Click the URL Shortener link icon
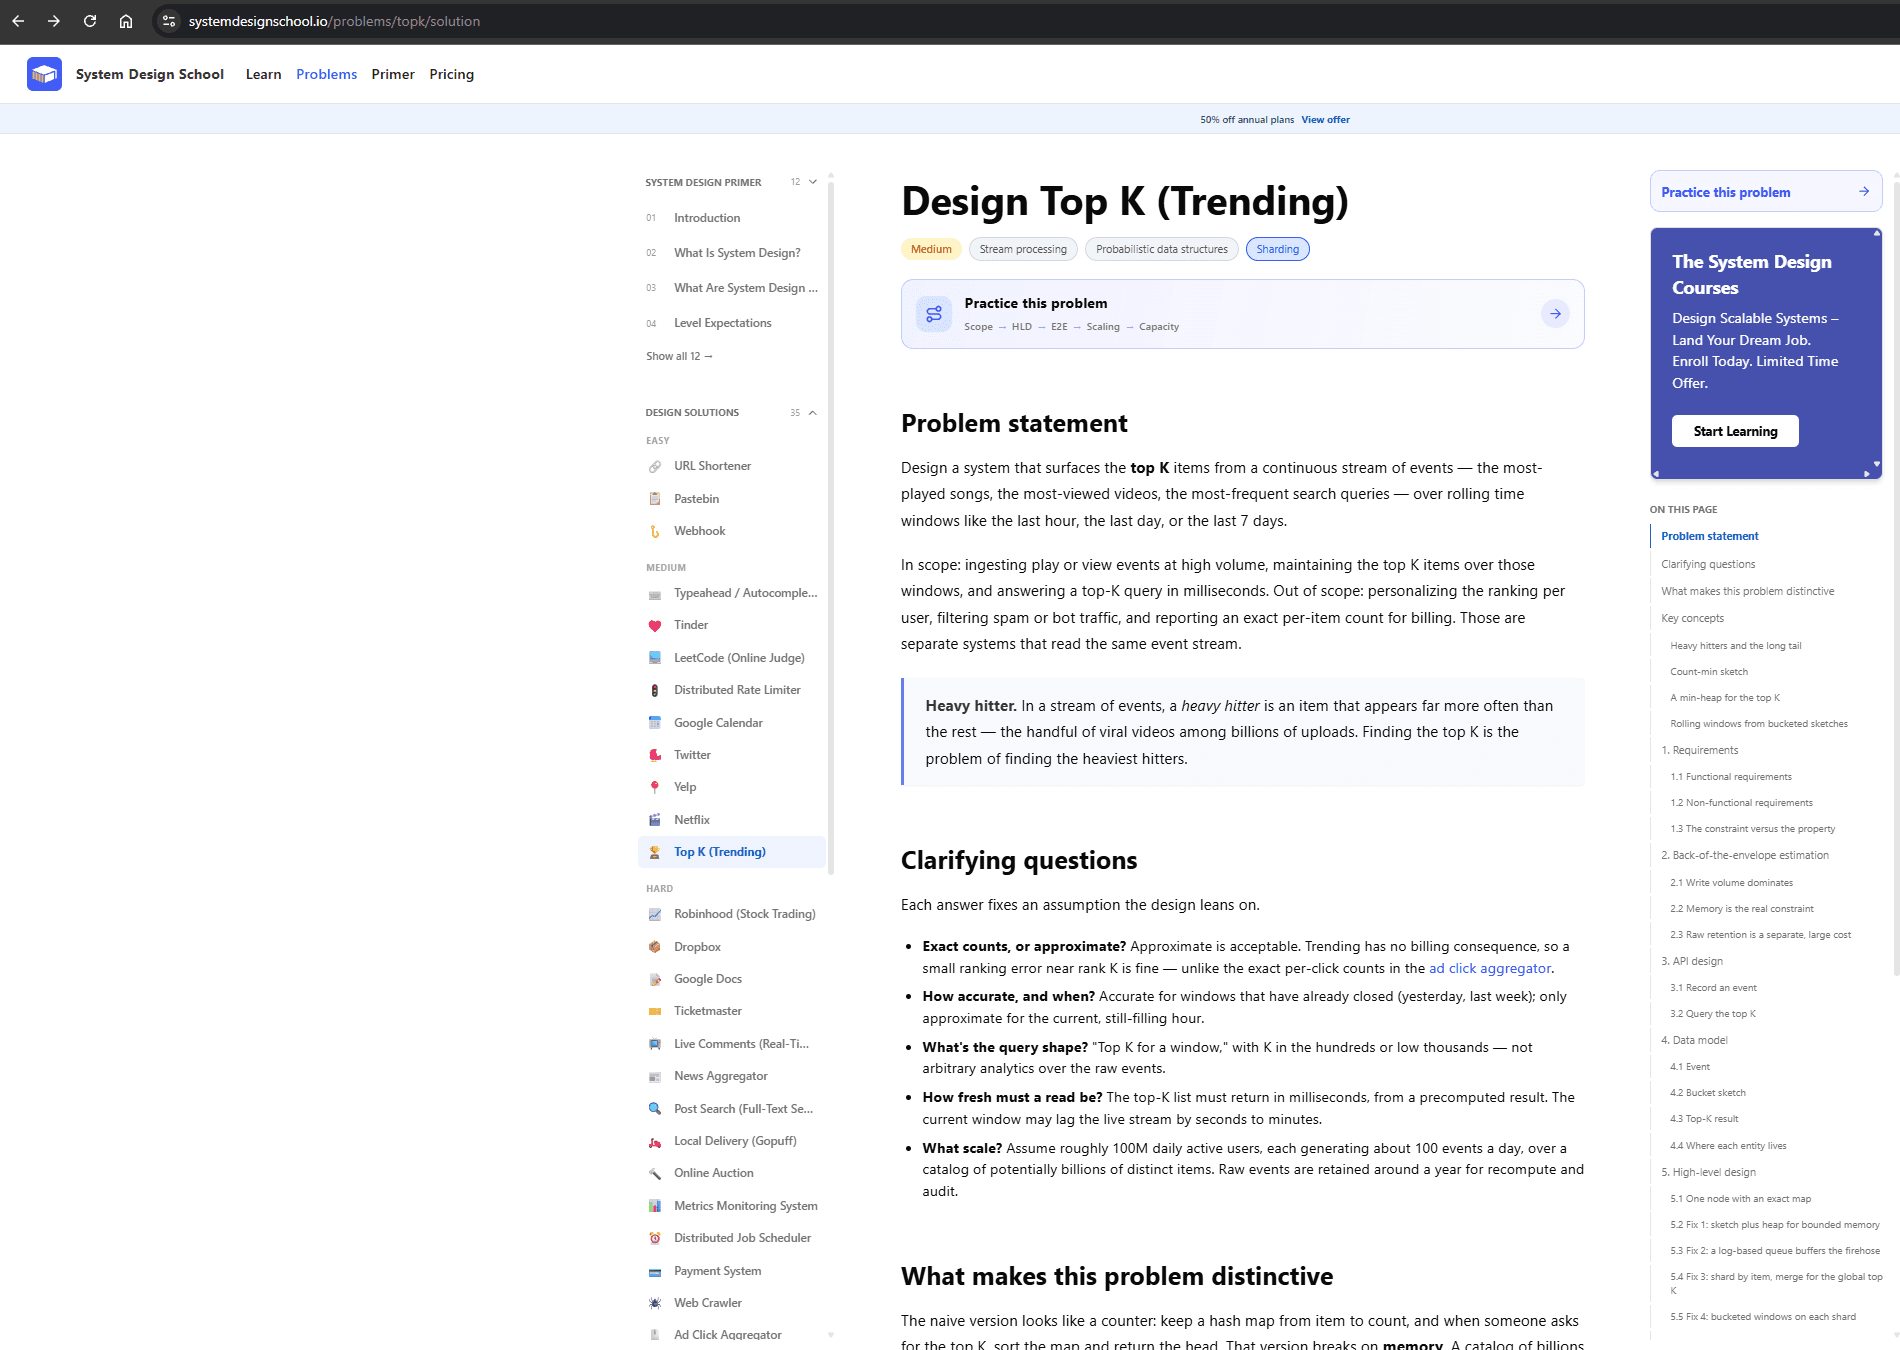This screenshot has height=1350, width=1900. [655, 466]
